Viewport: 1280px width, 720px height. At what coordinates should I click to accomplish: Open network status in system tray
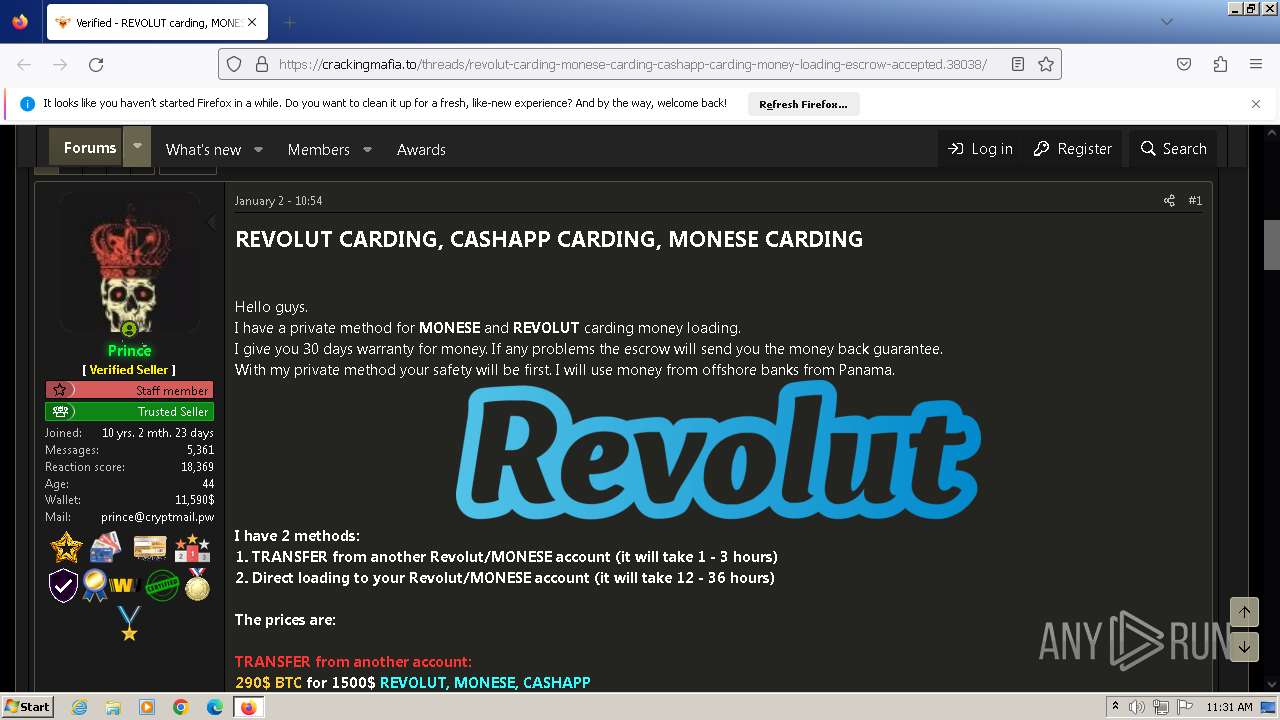click(x=1161, y=707)
